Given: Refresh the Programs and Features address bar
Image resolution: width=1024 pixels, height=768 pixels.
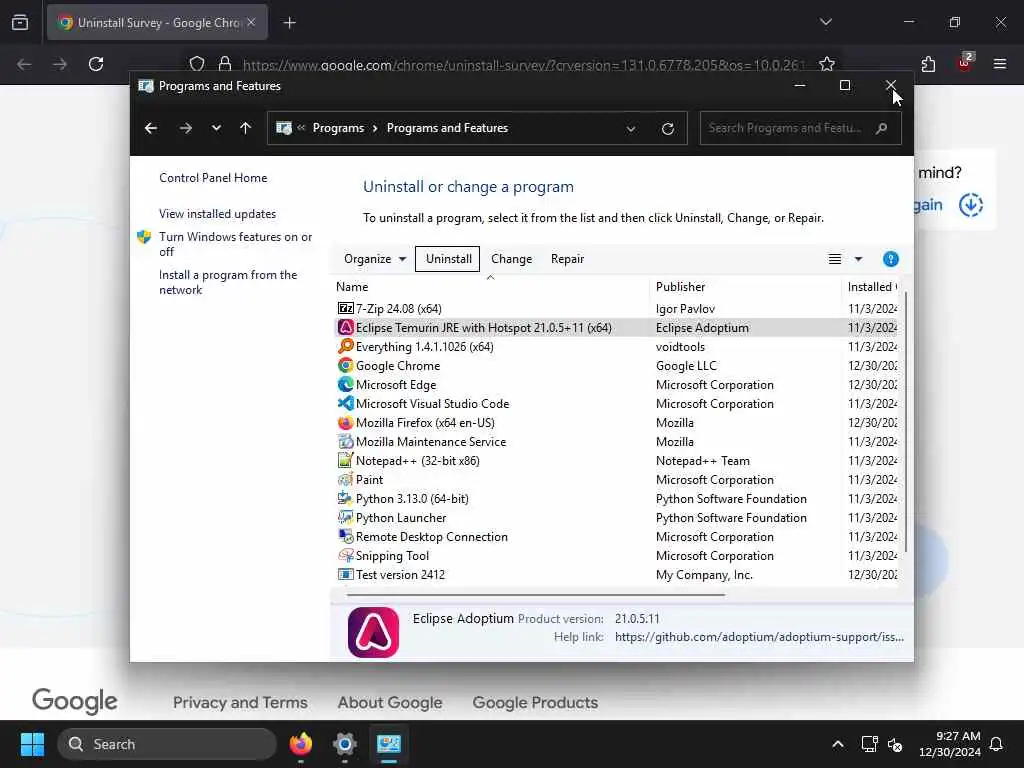Looking at the screenshot, I should click(667, 129).
